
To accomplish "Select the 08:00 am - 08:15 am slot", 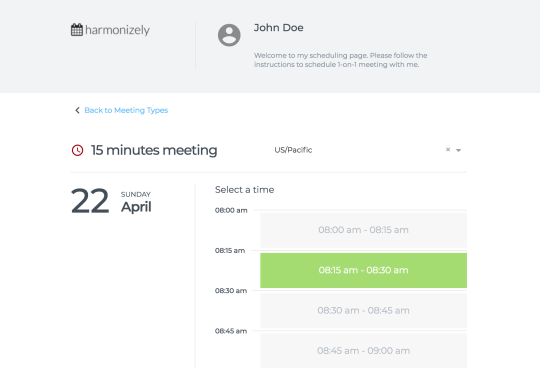I will point(363,230).
